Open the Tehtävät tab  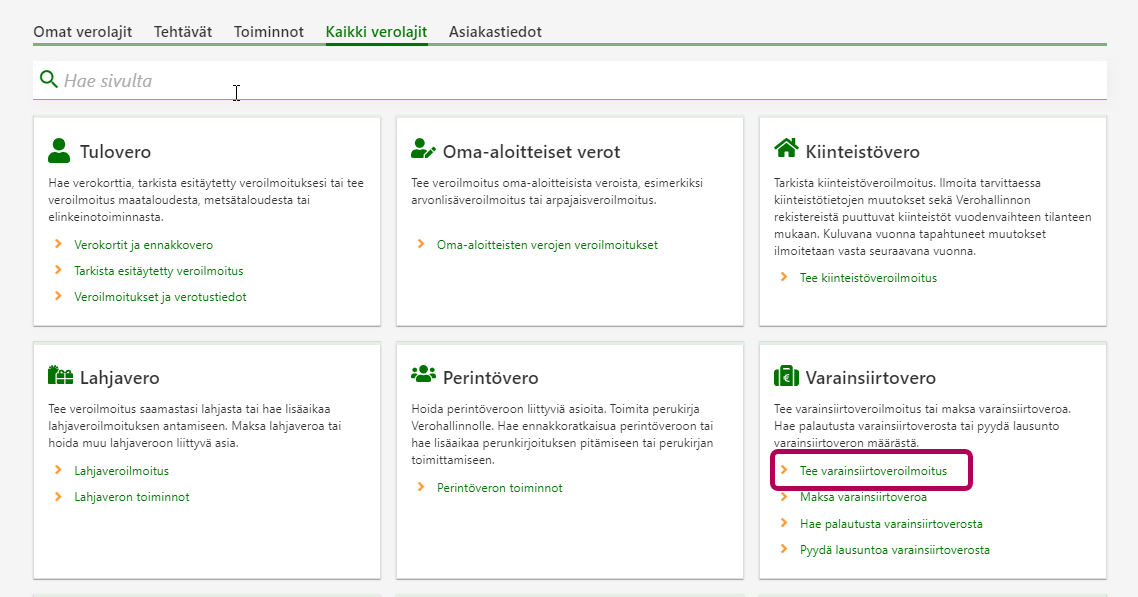coord(183,32)
